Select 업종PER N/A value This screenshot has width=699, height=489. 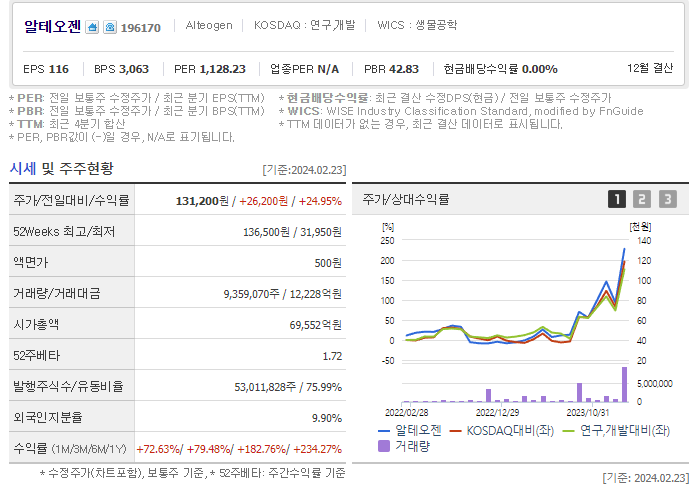pos(304,69)
